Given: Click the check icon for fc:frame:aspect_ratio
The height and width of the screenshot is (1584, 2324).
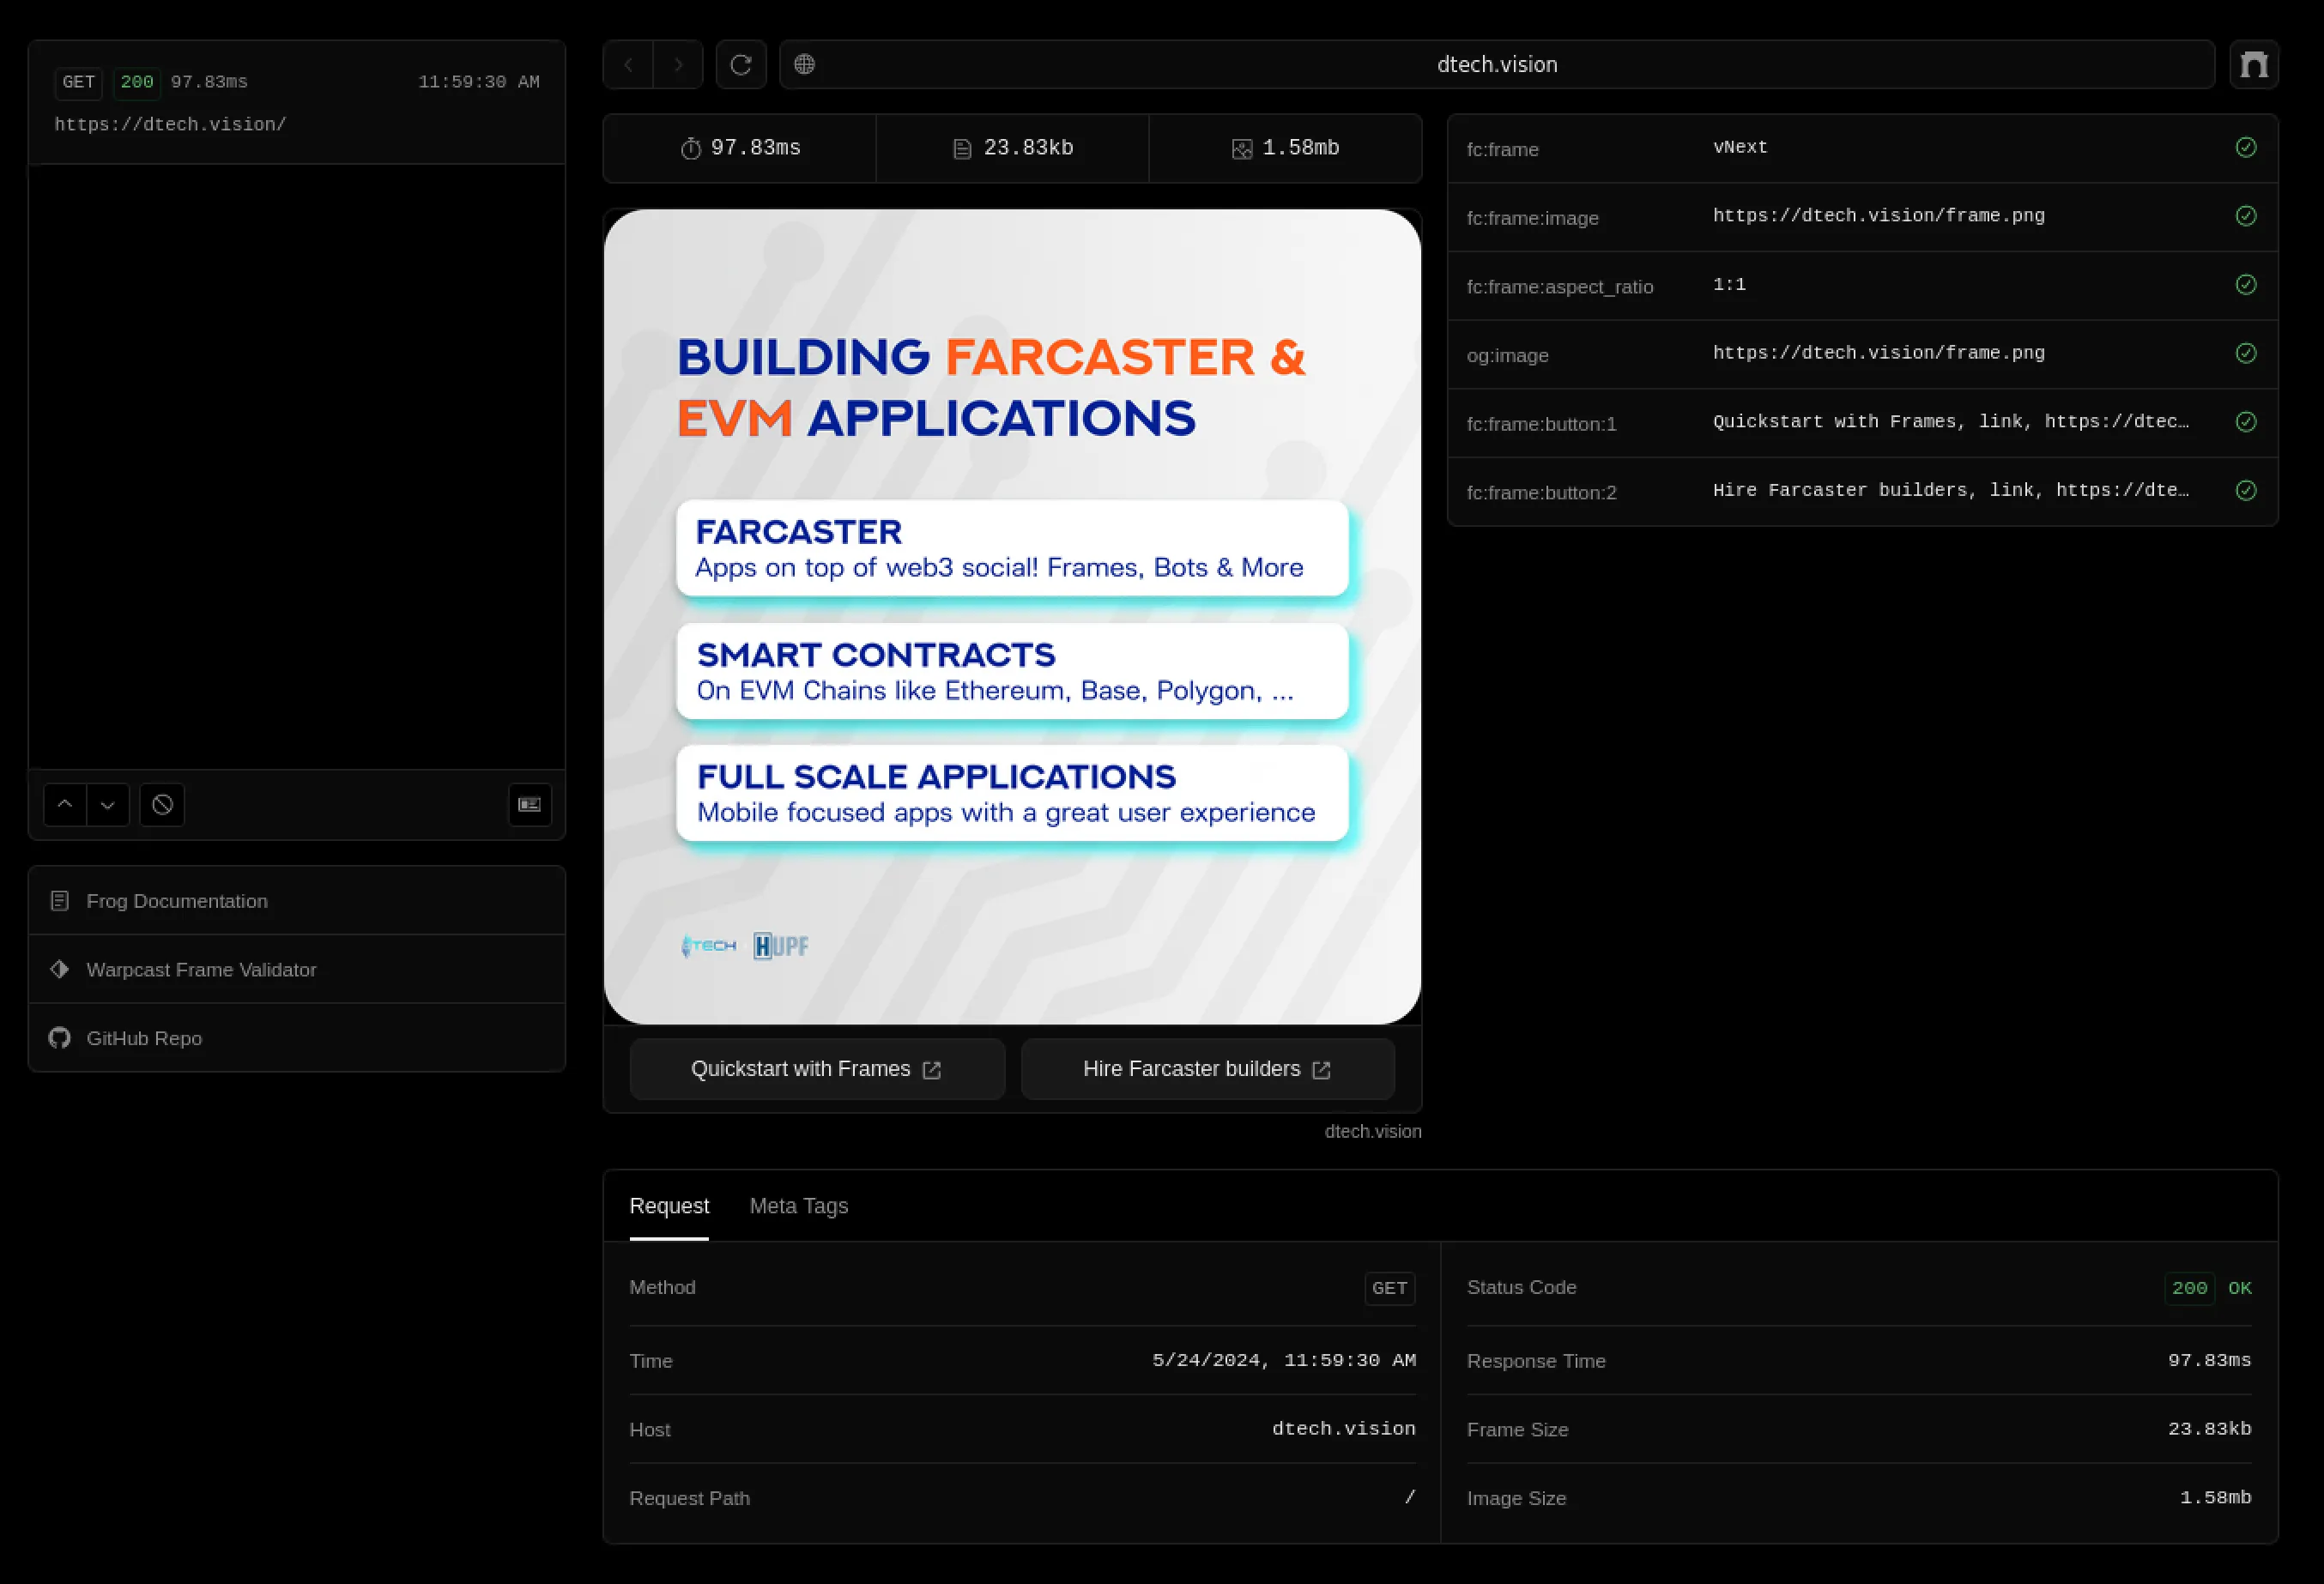Looking at the screenshot, I should (x=2246, y=285).
